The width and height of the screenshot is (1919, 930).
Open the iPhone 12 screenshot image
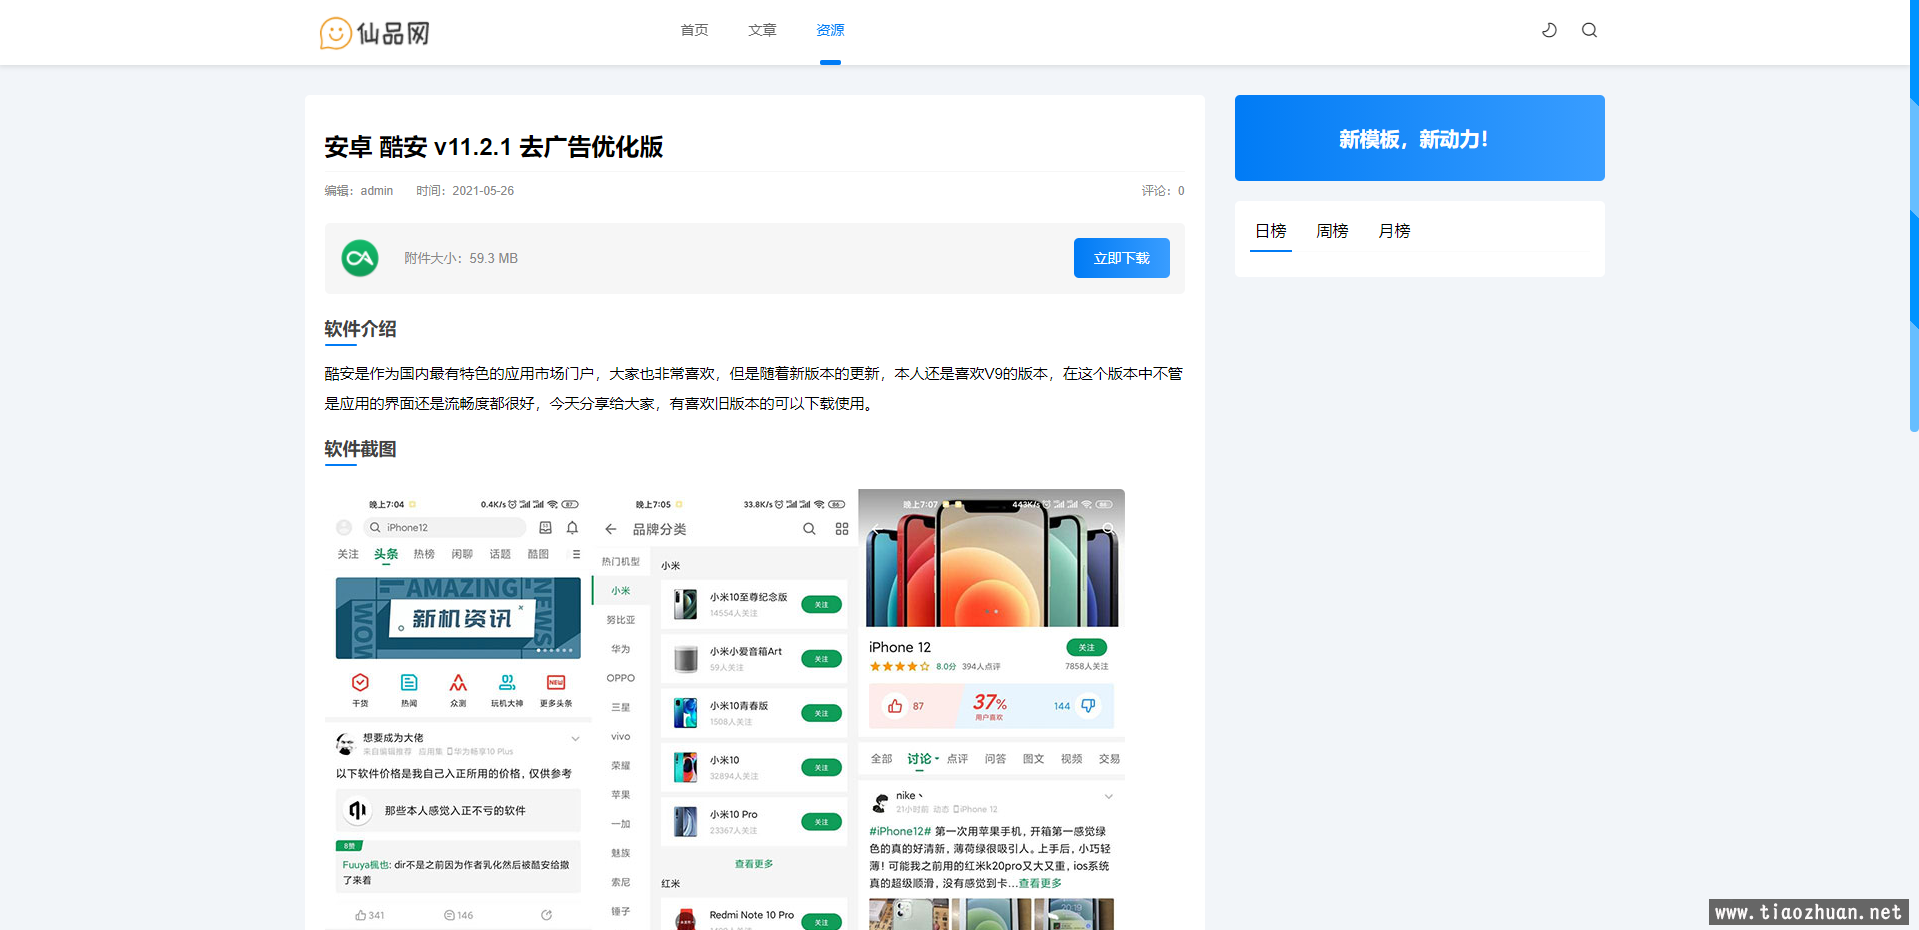pos(991,709)
